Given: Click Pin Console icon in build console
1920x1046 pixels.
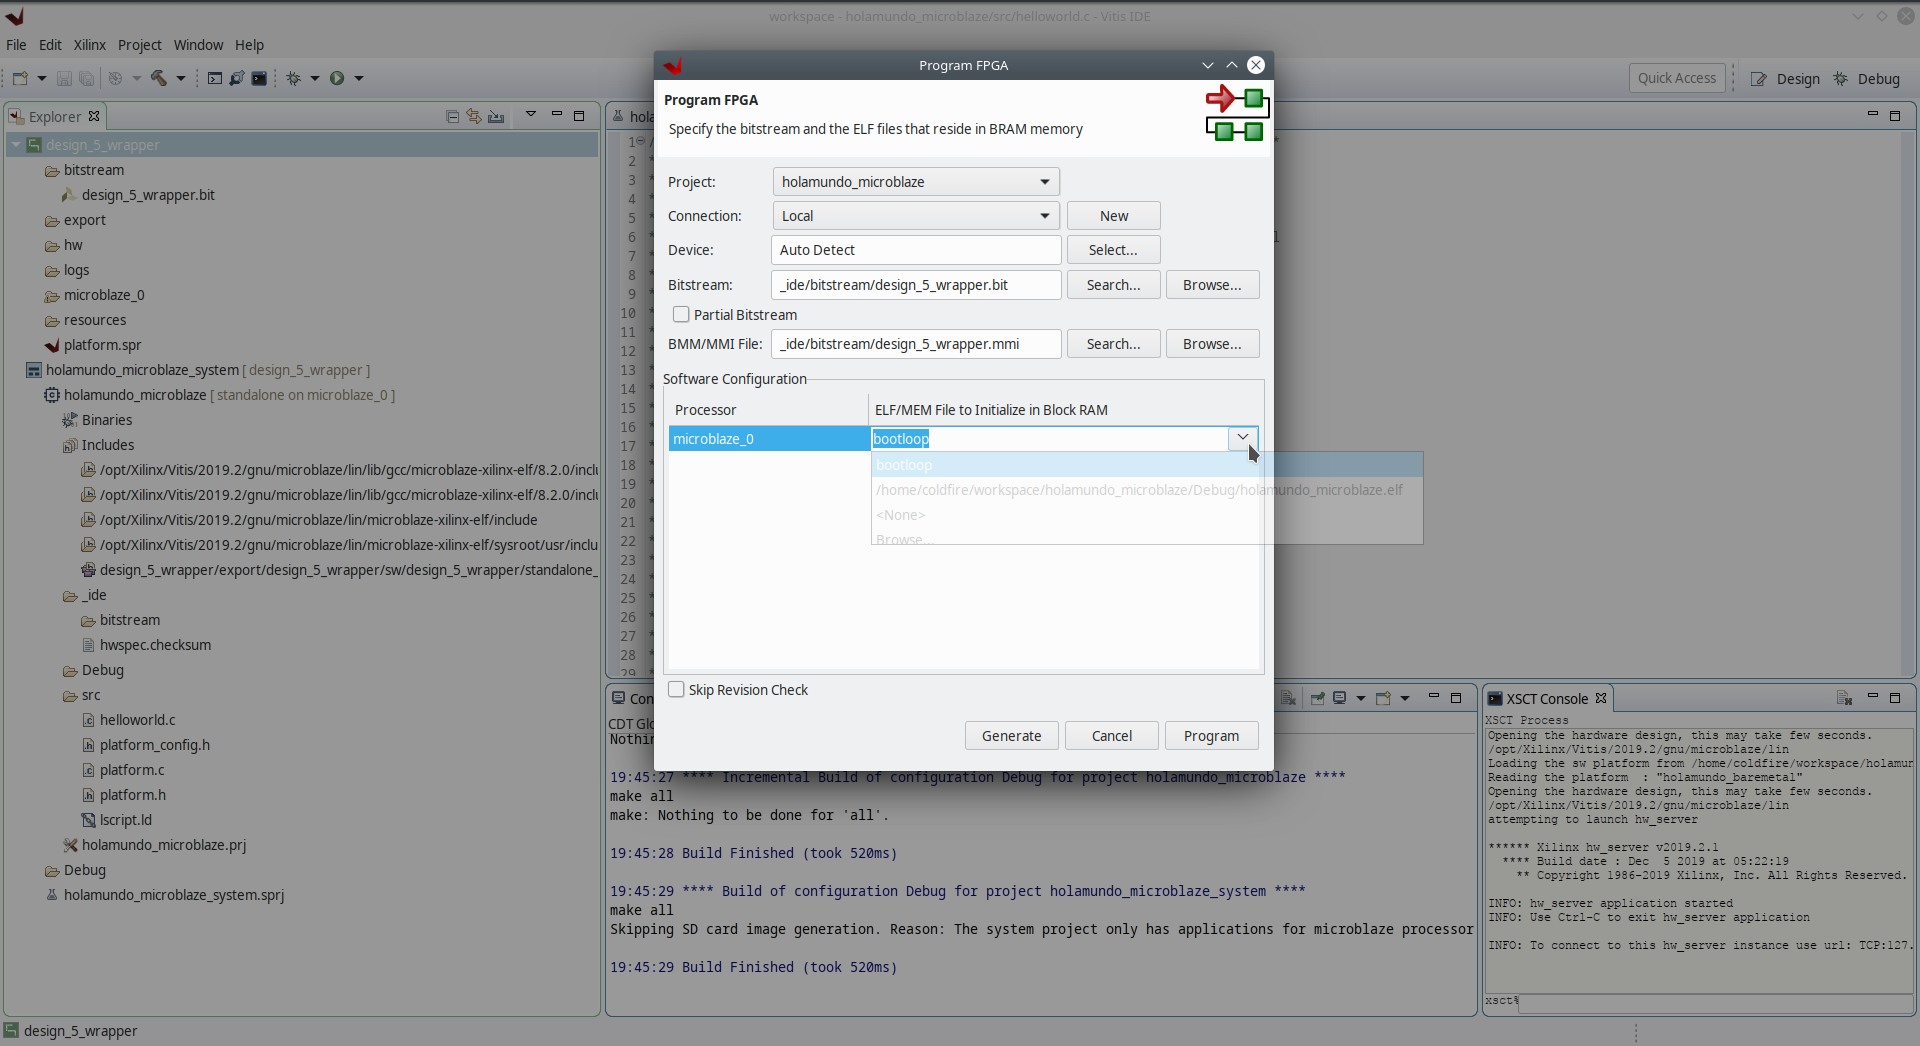Looking at the screenshot, I should (x=1317, y=698).
